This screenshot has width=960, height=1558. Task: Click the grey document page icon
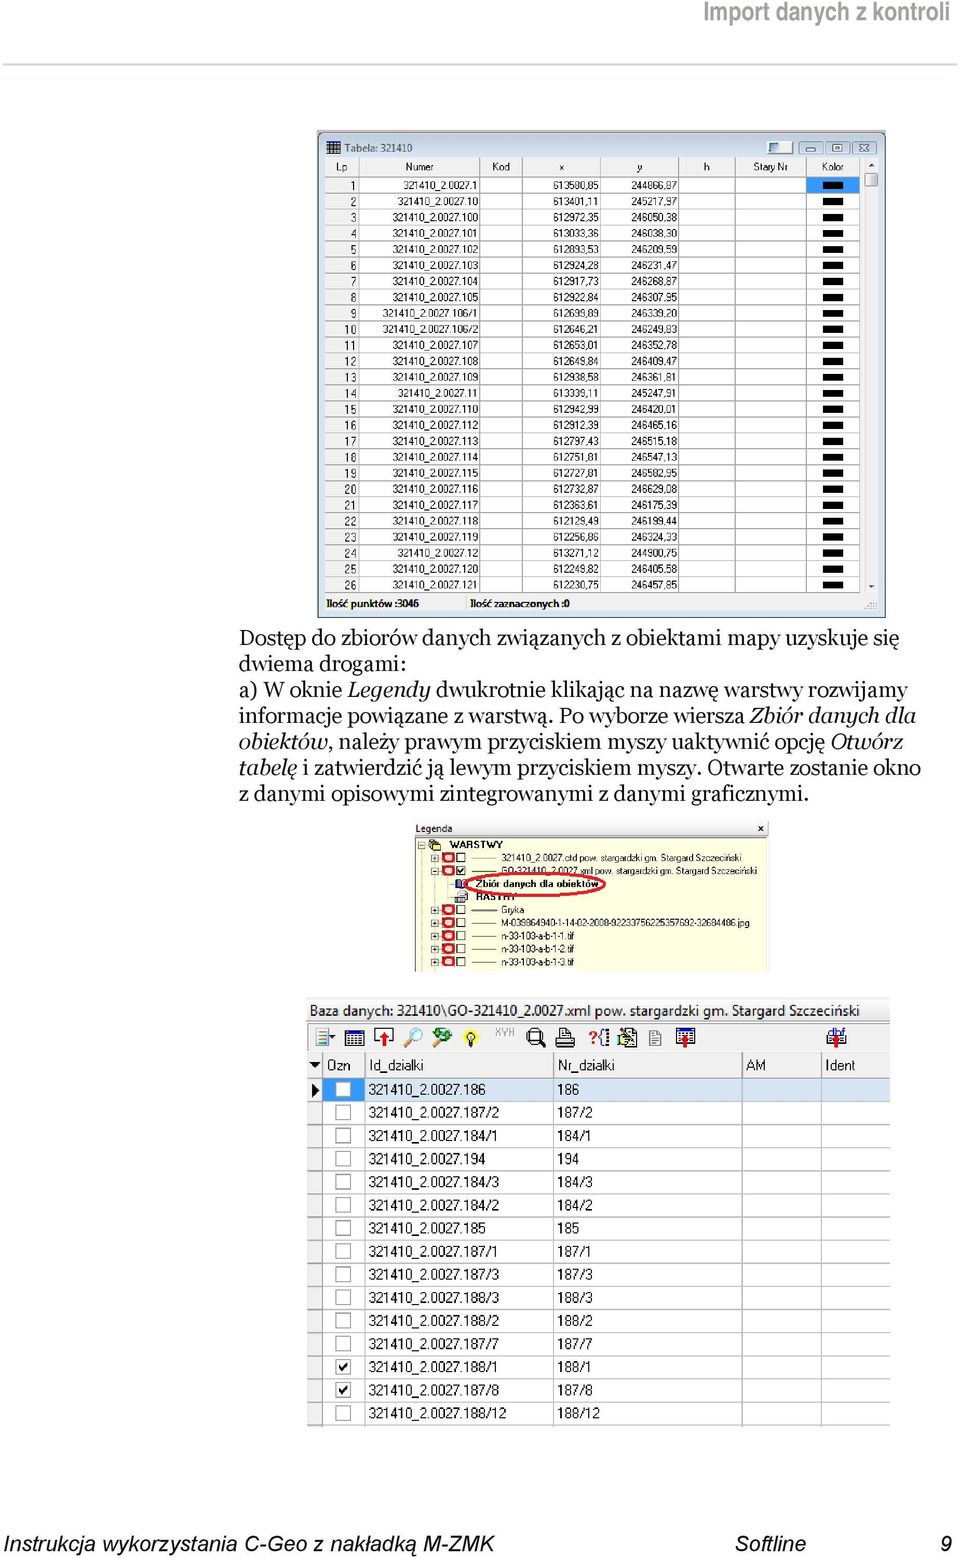(654, 1038)
